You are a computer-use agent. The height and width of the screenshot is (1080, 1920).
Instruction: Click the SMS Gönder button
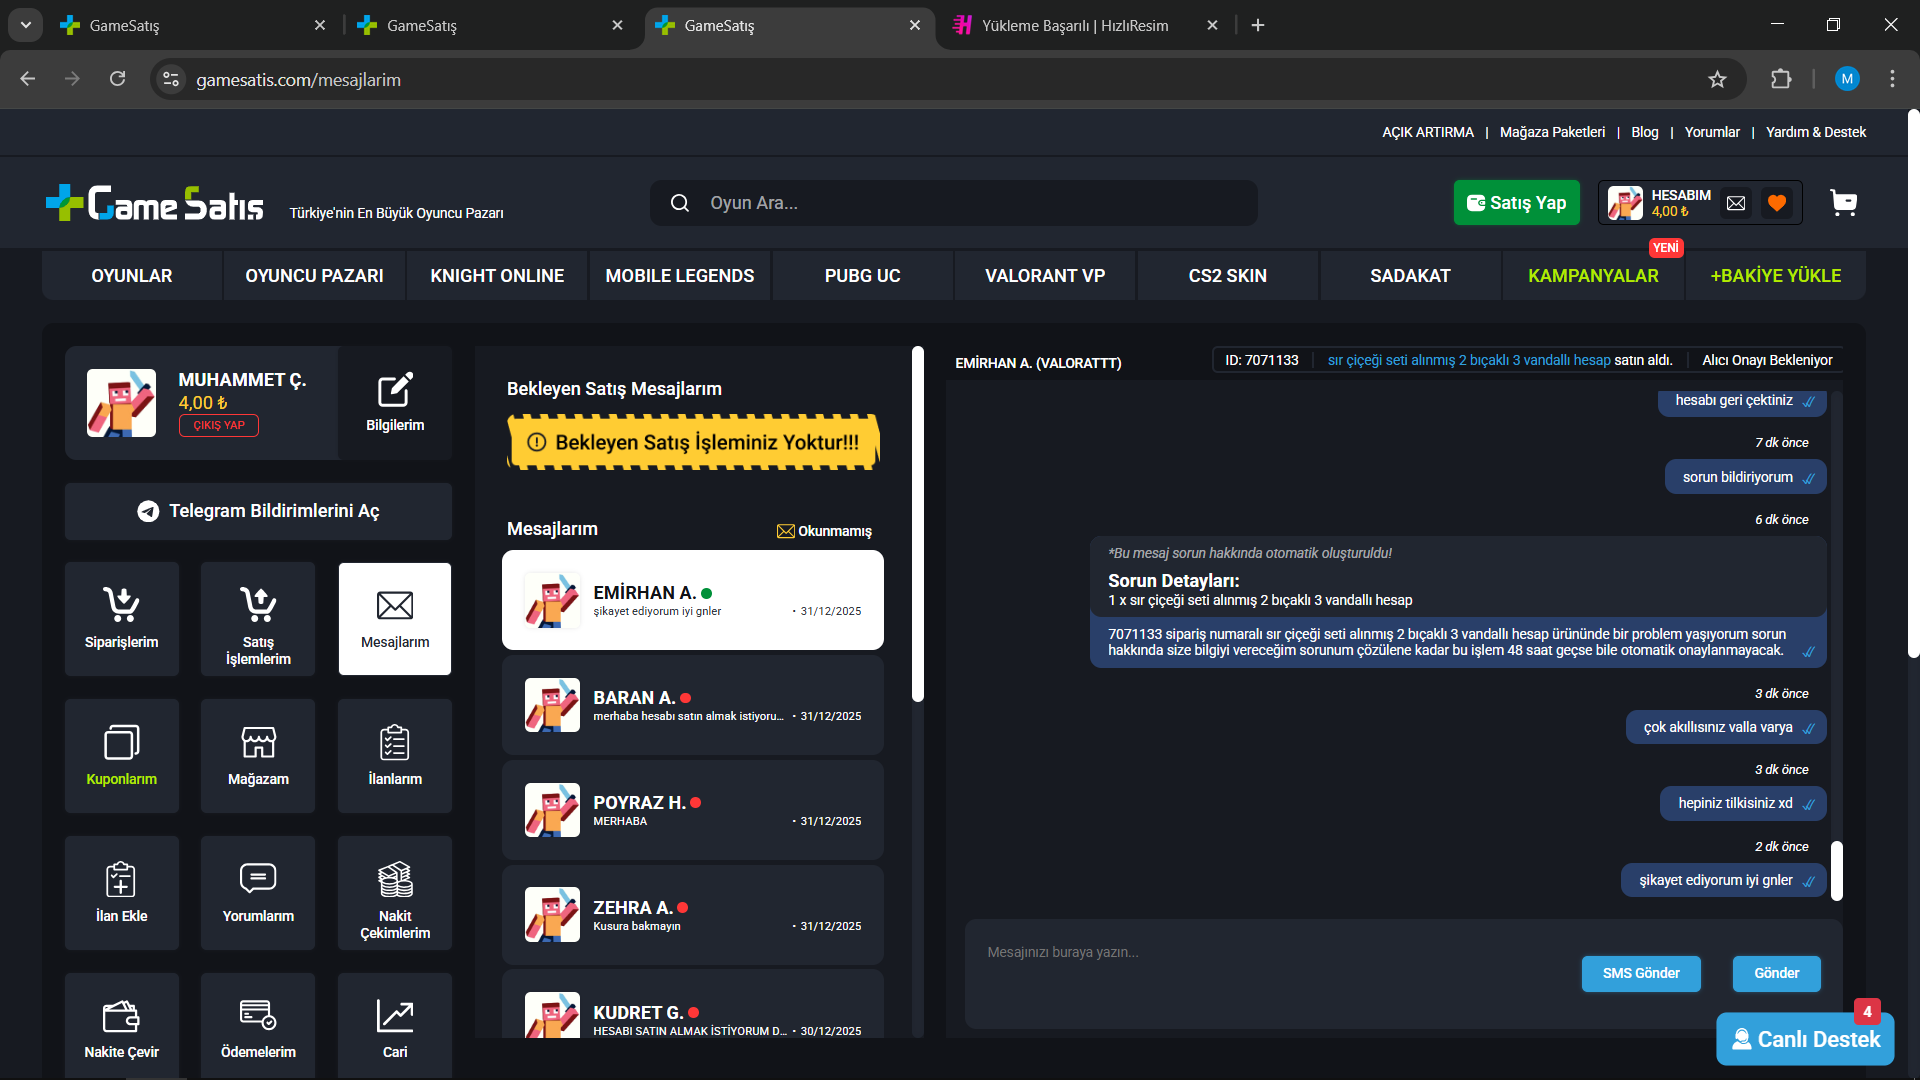pos(1641,973)
